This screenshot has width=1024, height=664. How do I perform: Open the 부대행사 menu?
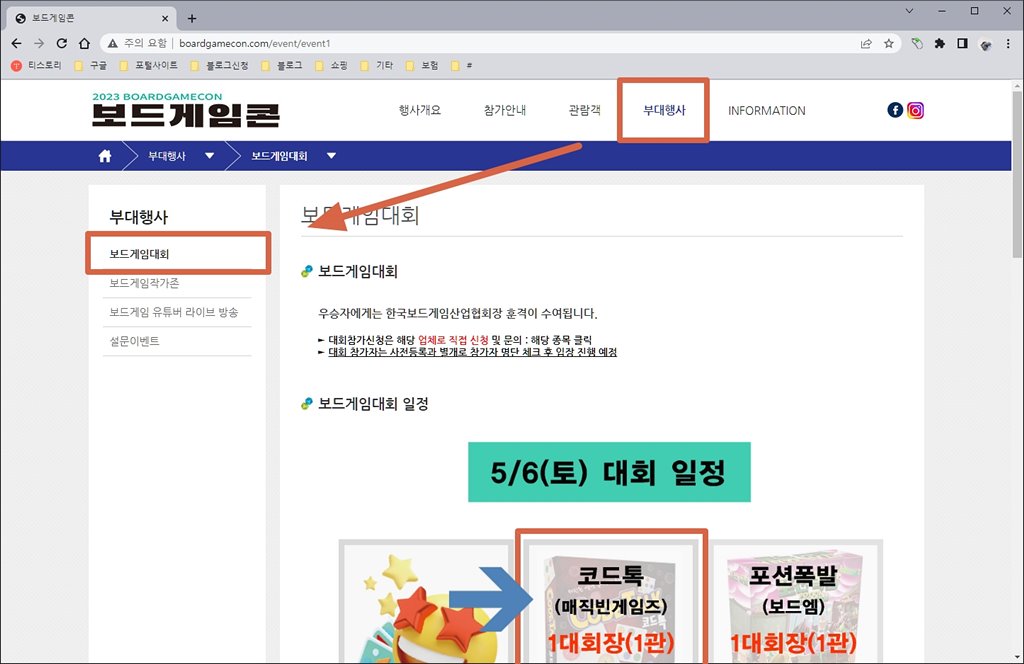click(664, 110)
